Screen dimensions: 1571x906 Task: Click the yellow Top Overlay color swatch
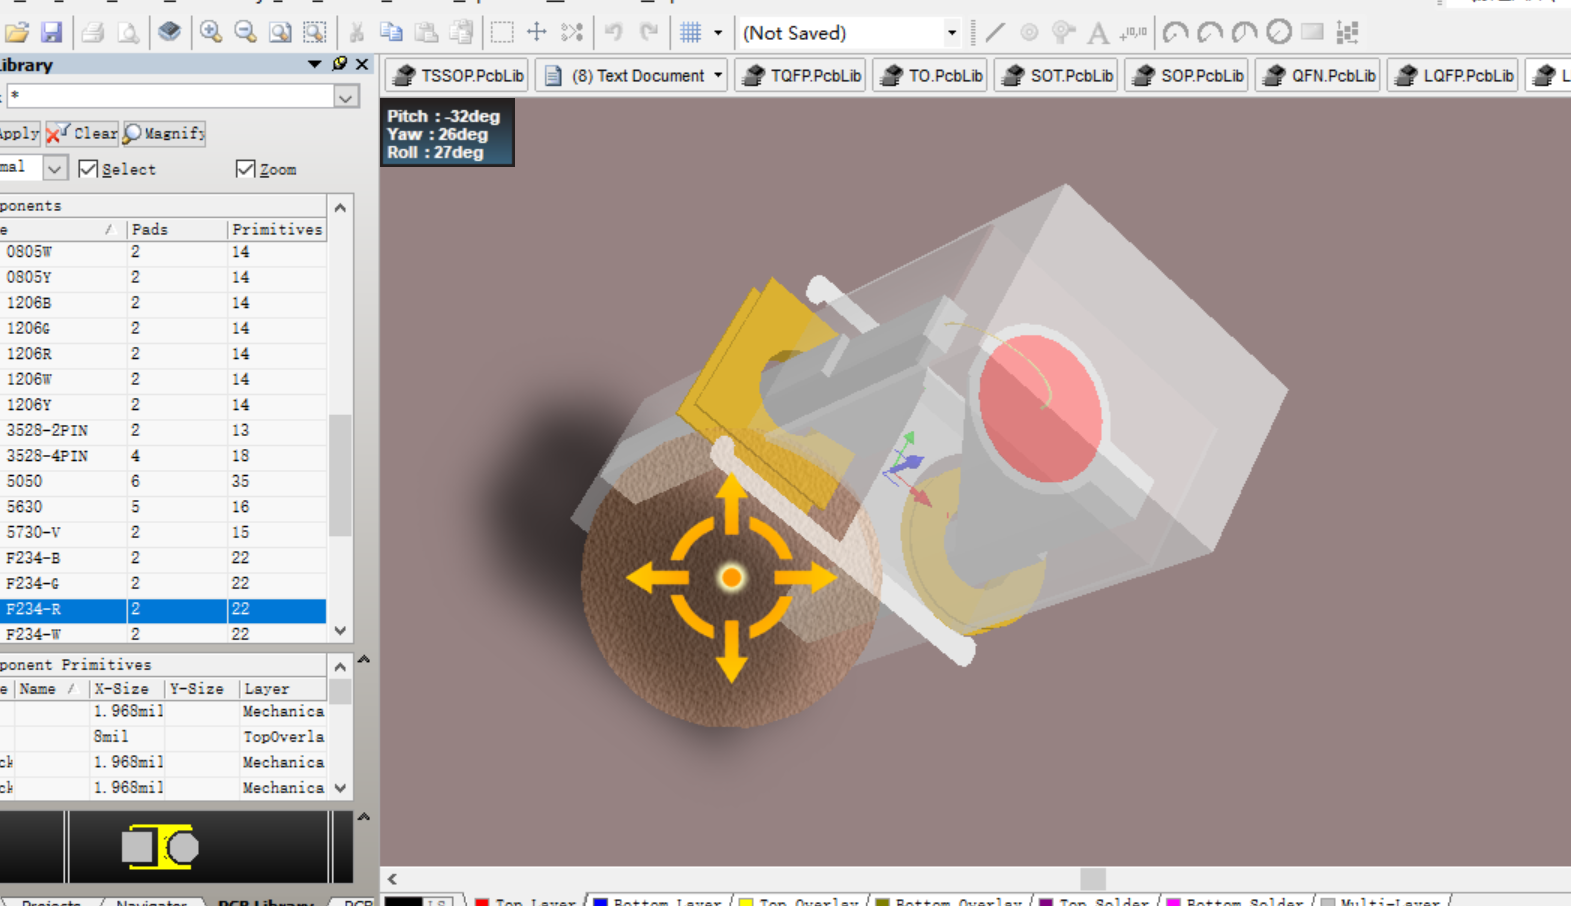[745, 902]
